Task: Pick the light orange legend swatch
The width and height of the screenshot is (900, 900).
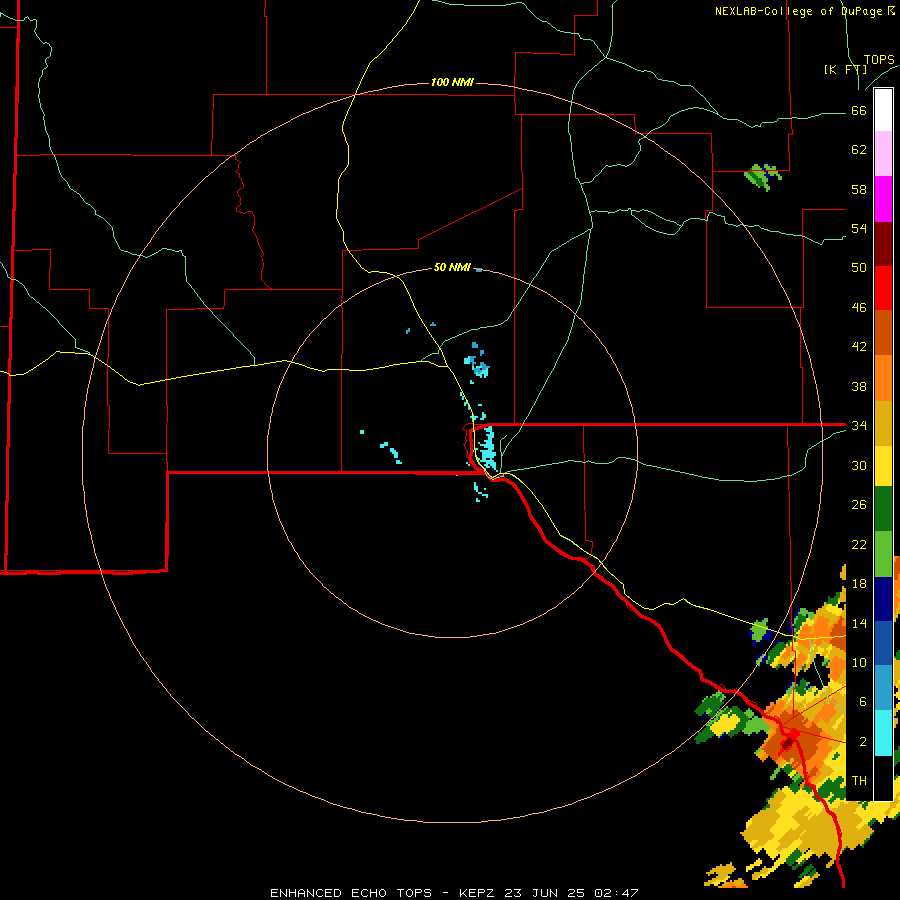Action: pyautogui.click(x=883, y=378)
